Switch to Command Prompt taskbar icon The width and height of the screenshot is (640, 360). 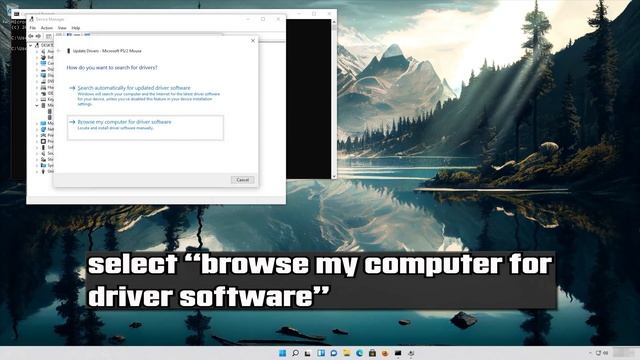398,353
